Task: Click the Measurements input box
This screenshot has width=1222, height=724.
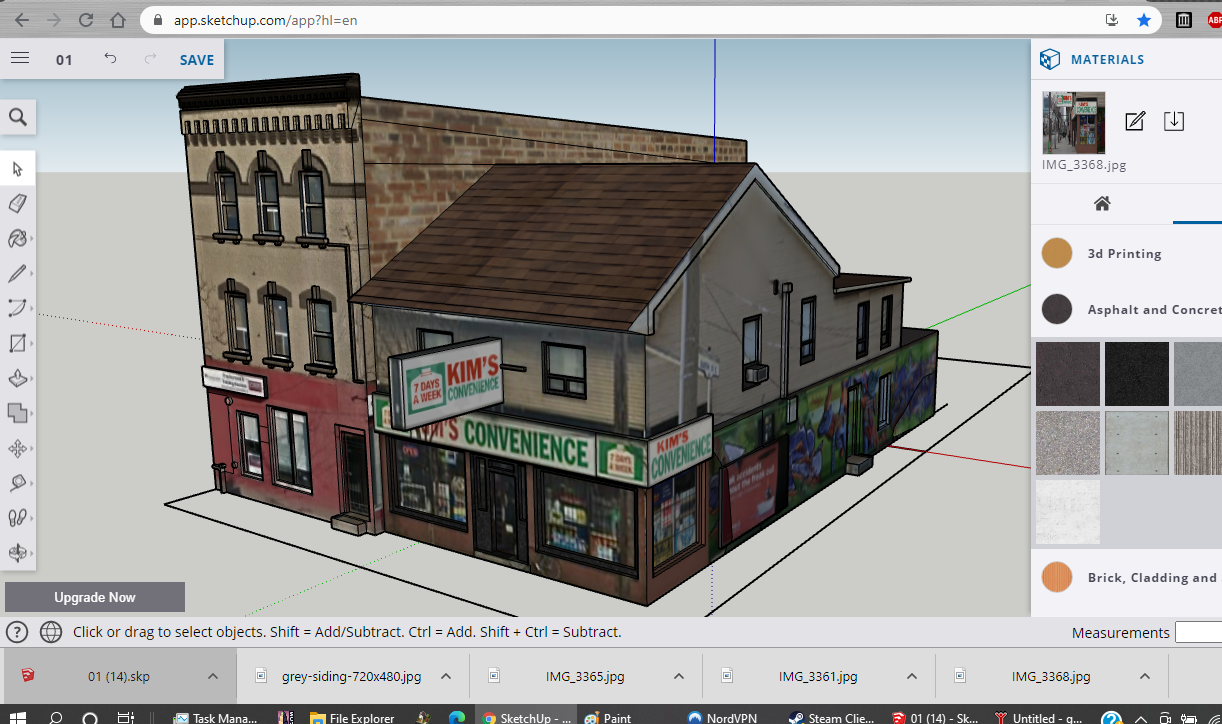Action: tap(1198, 632)
